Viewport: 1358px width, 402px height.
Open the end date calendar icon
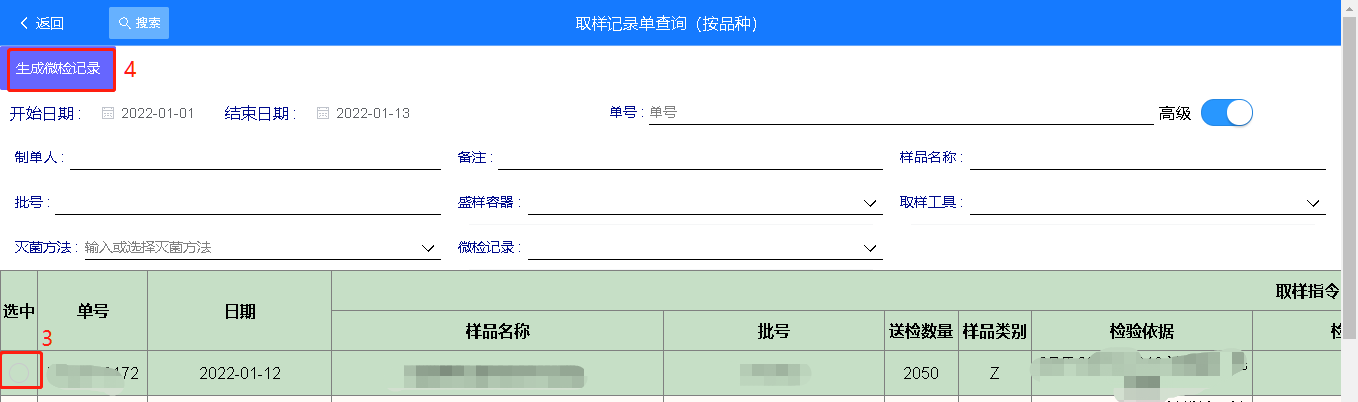(323, 113)
